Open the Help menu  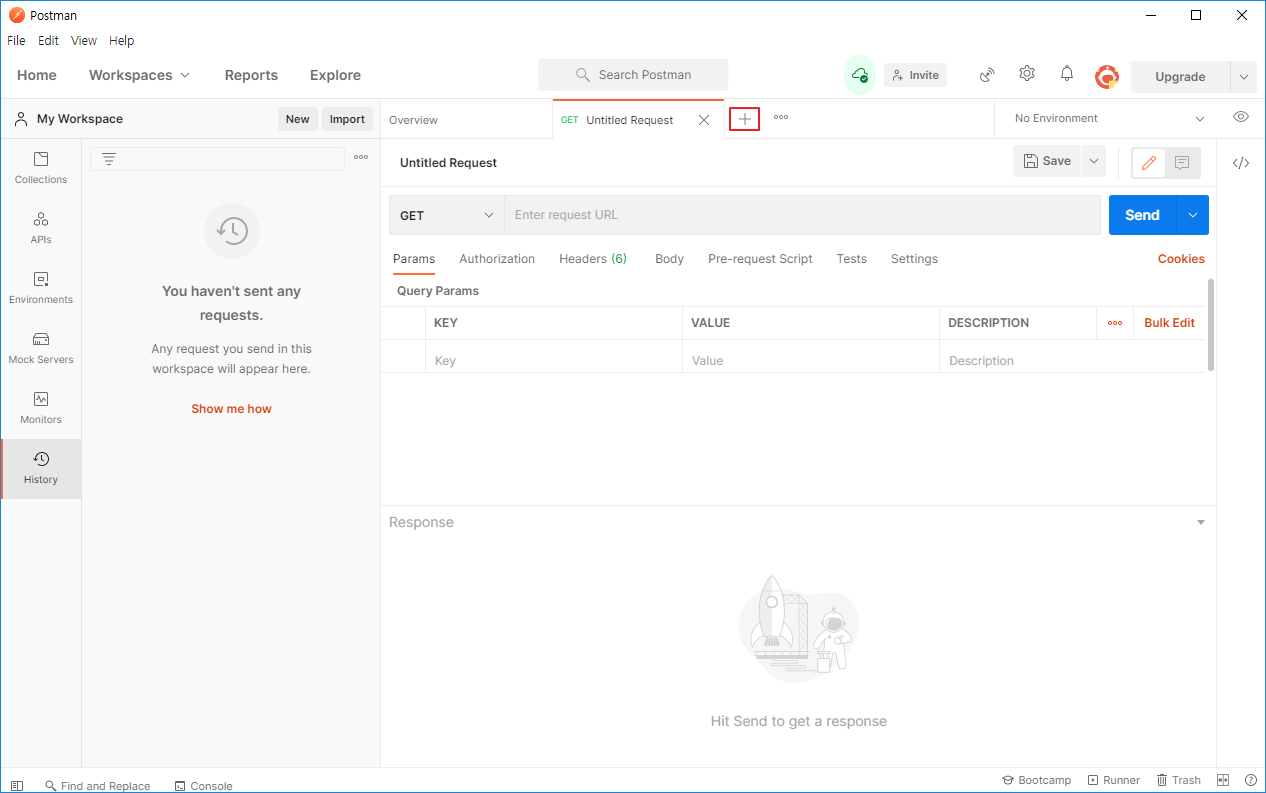[122, 41]
